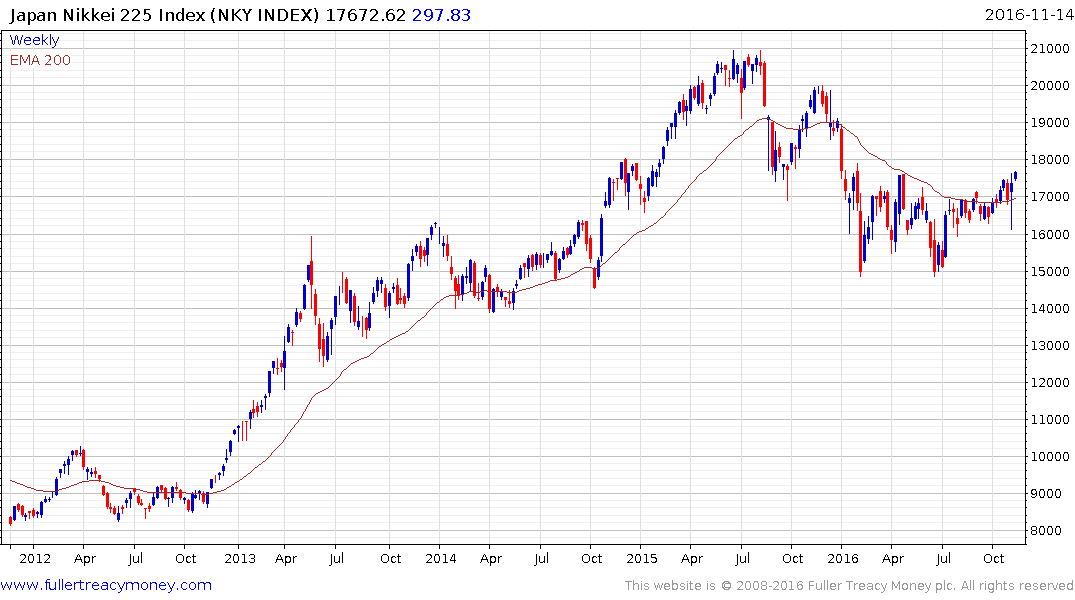Open the www.fullertreacymoney.com link
The width and height of the screenshot is (1075, 600).
coord(106,585)
